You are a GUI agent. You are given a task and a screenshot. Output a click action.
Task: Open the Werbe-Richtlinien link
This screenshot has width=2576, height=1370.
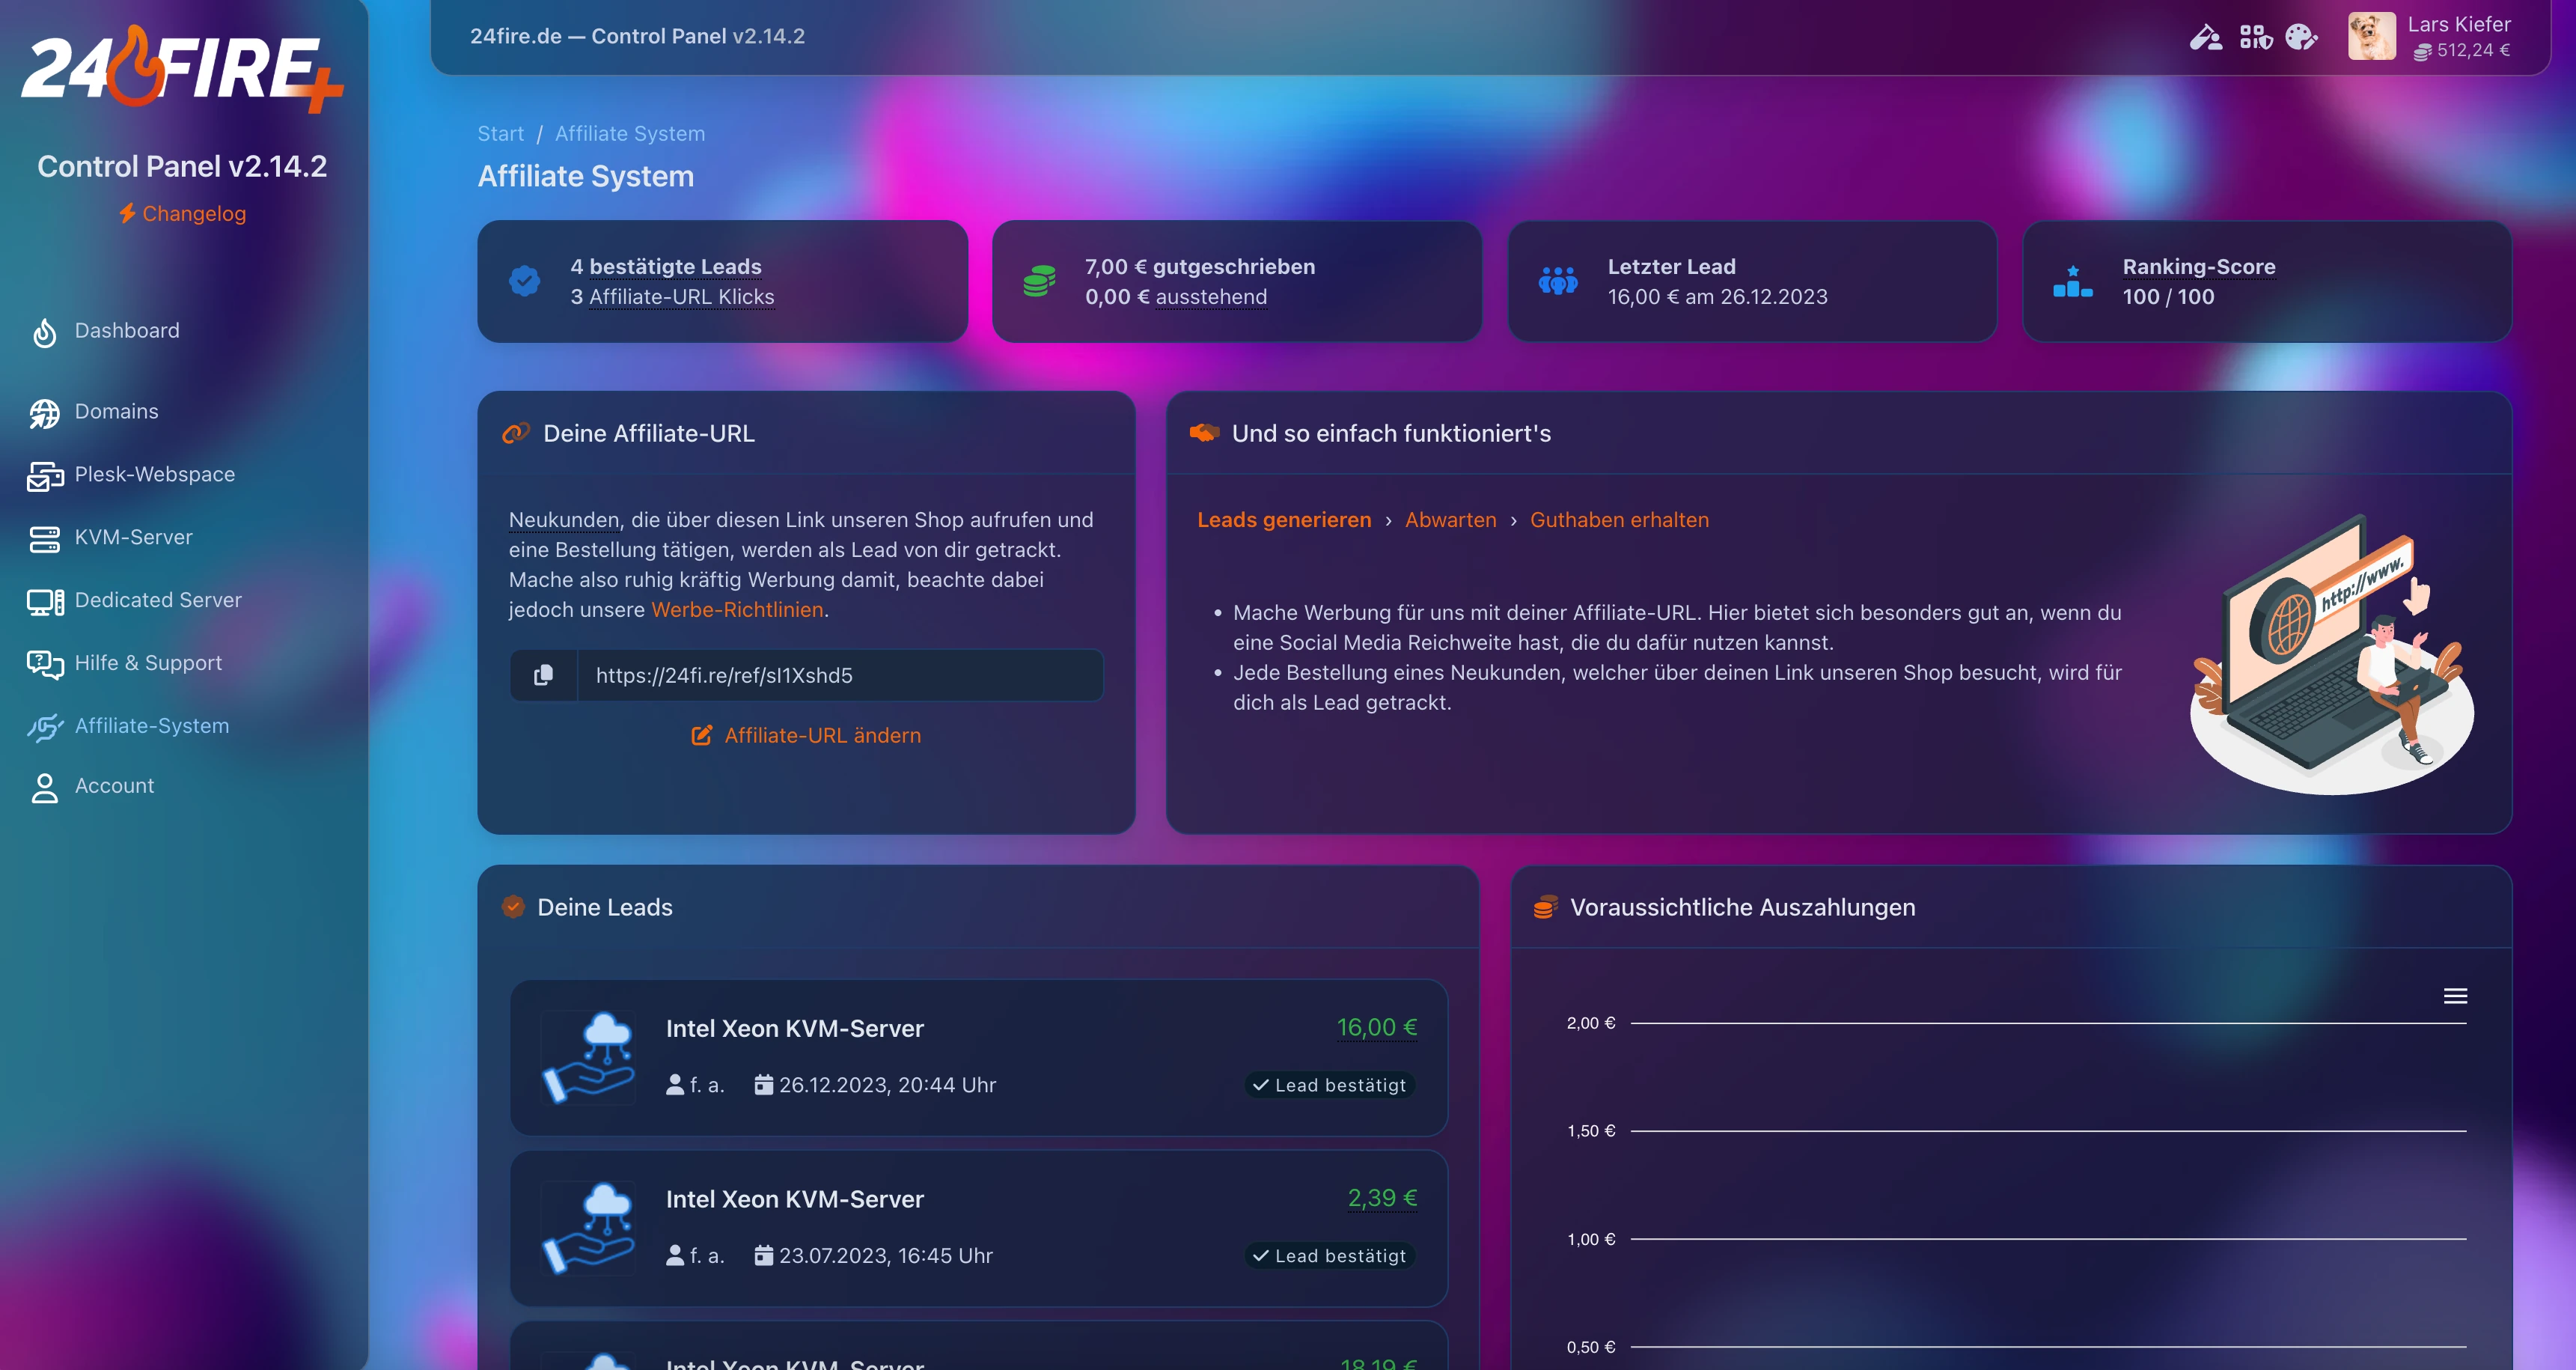[x=737, y=610]
